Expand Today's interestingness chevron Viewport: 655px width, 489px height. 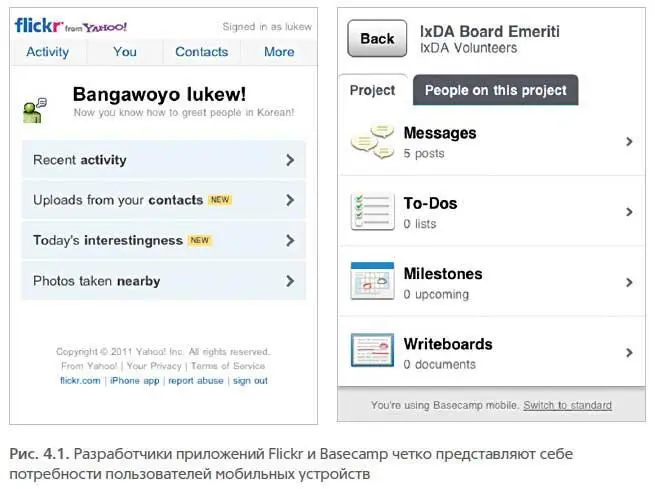(290, 241)
